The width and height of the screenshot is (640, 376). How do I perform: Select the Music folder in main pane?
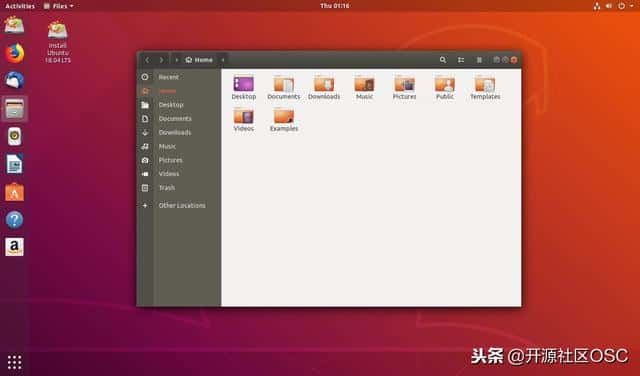[x=364, y=87]
